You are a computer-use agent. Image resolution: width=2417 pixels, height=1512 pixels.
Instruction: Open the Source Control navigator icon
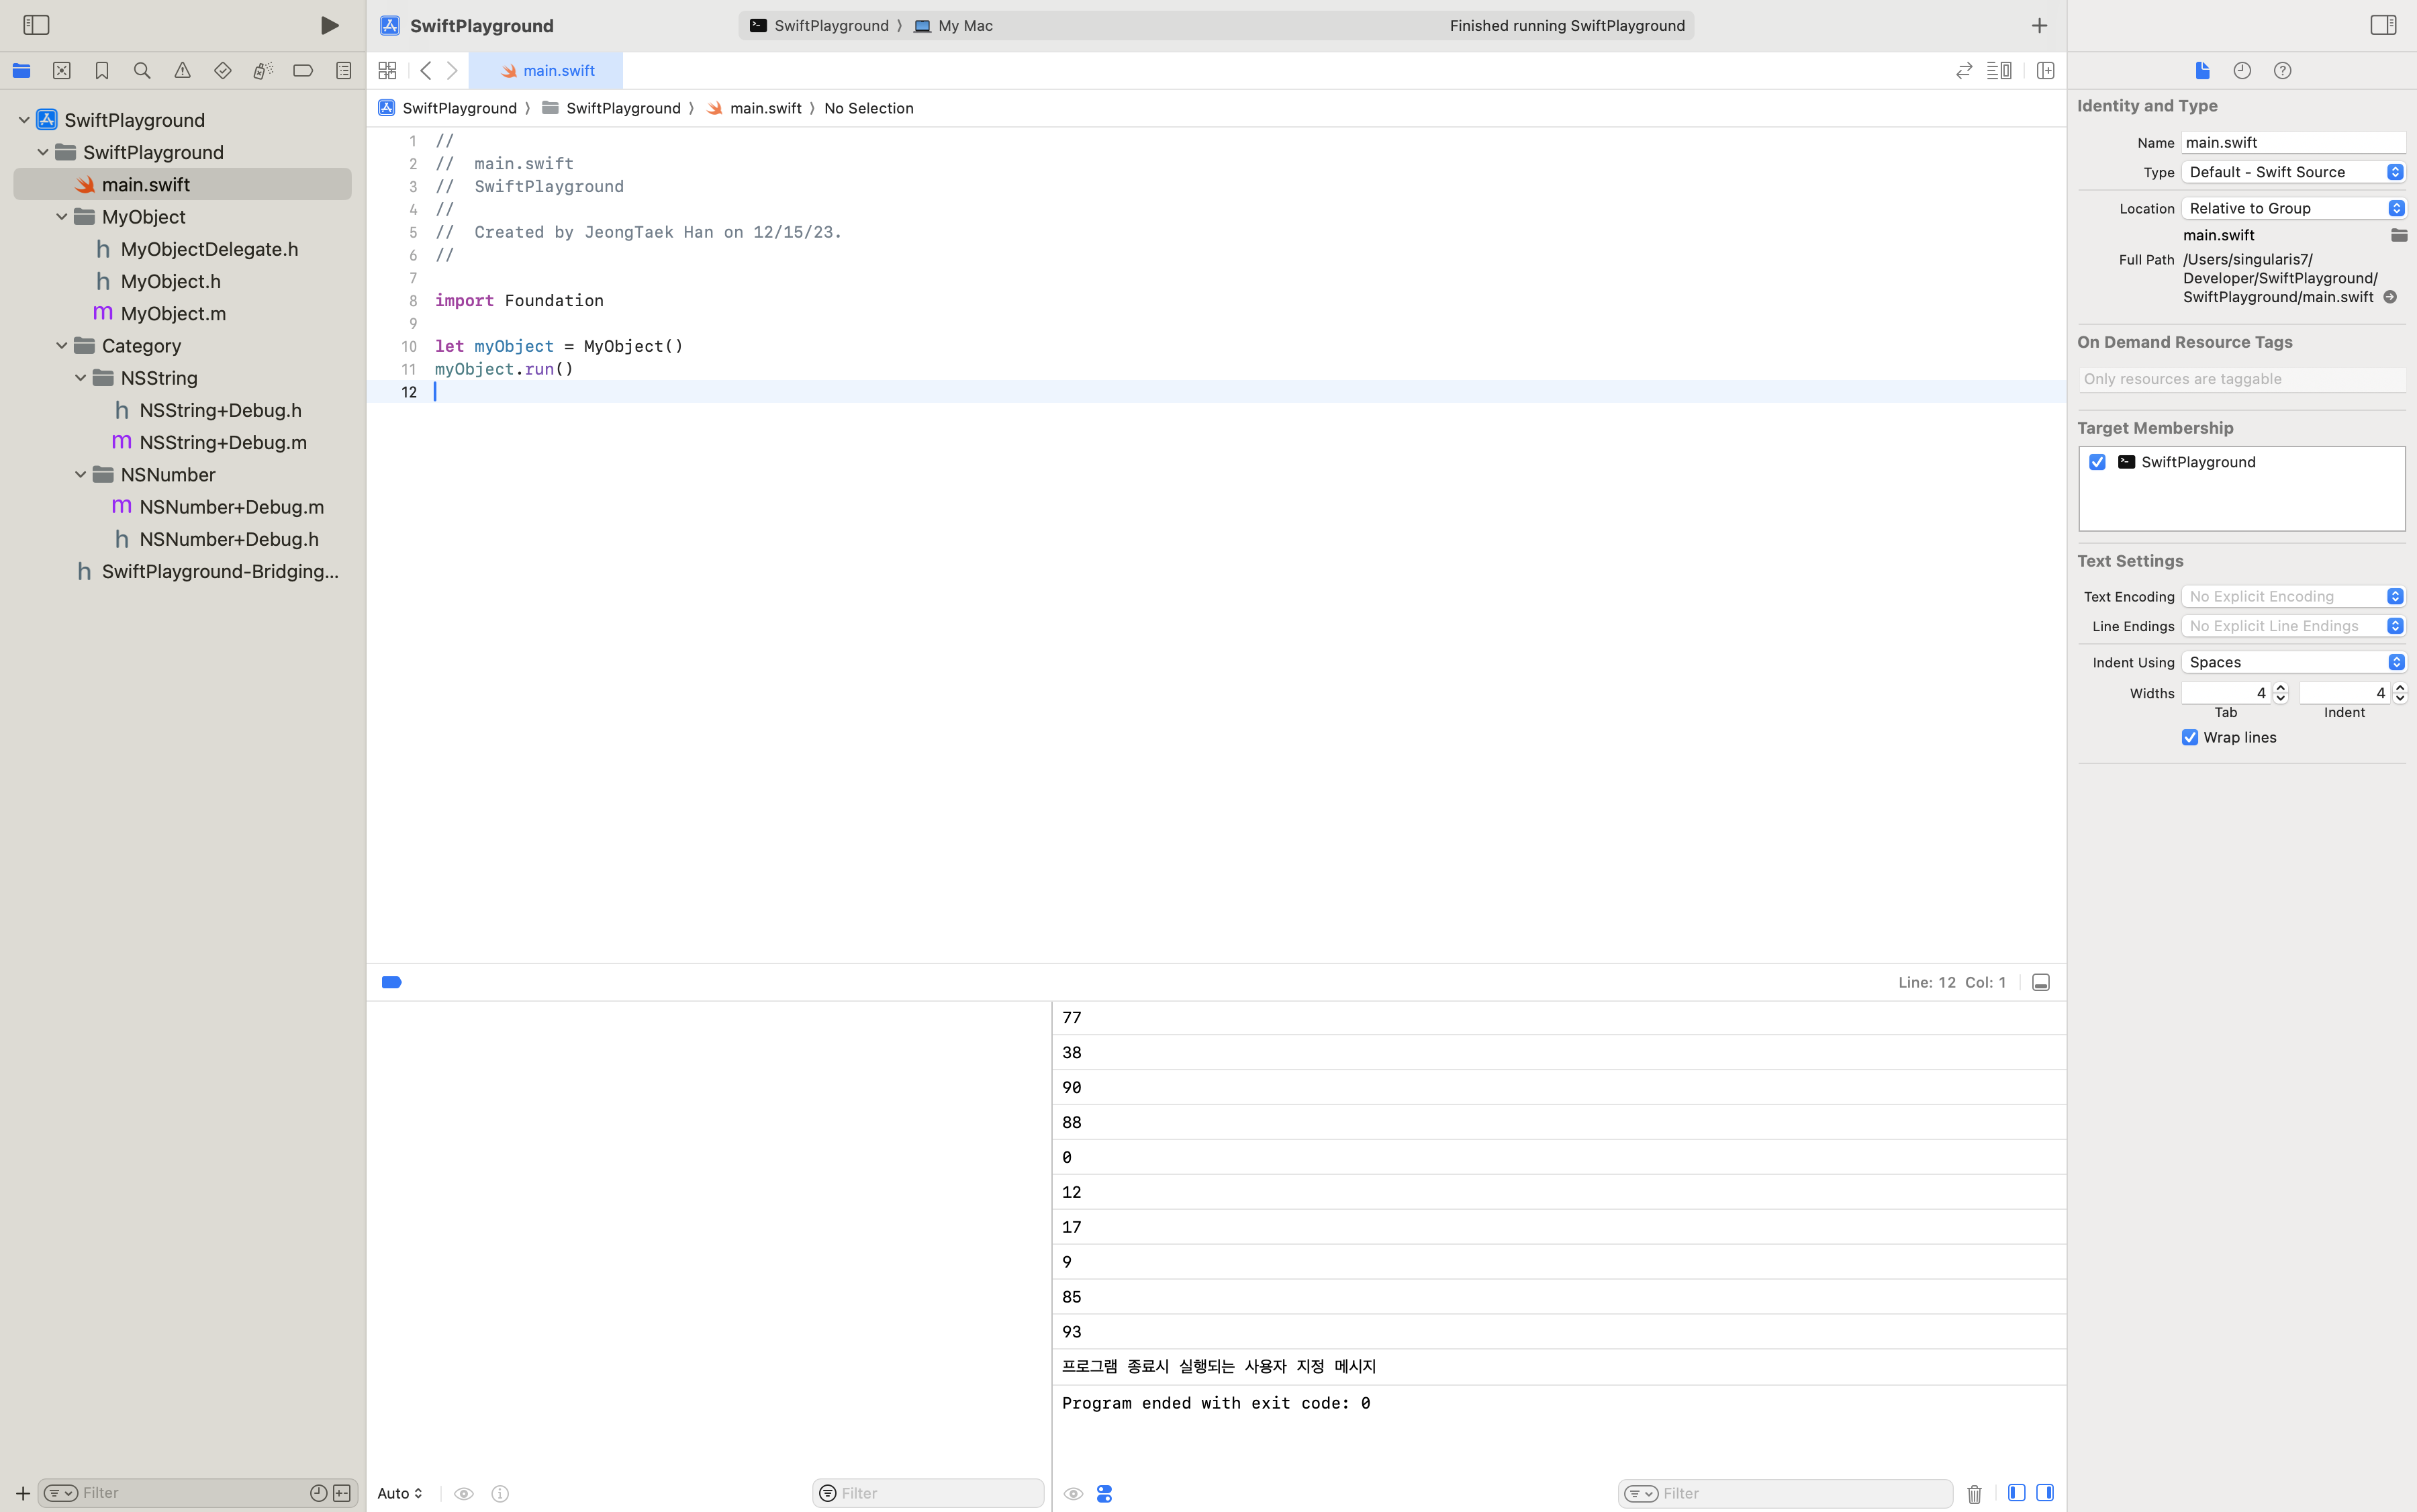(x=62, y=70)
